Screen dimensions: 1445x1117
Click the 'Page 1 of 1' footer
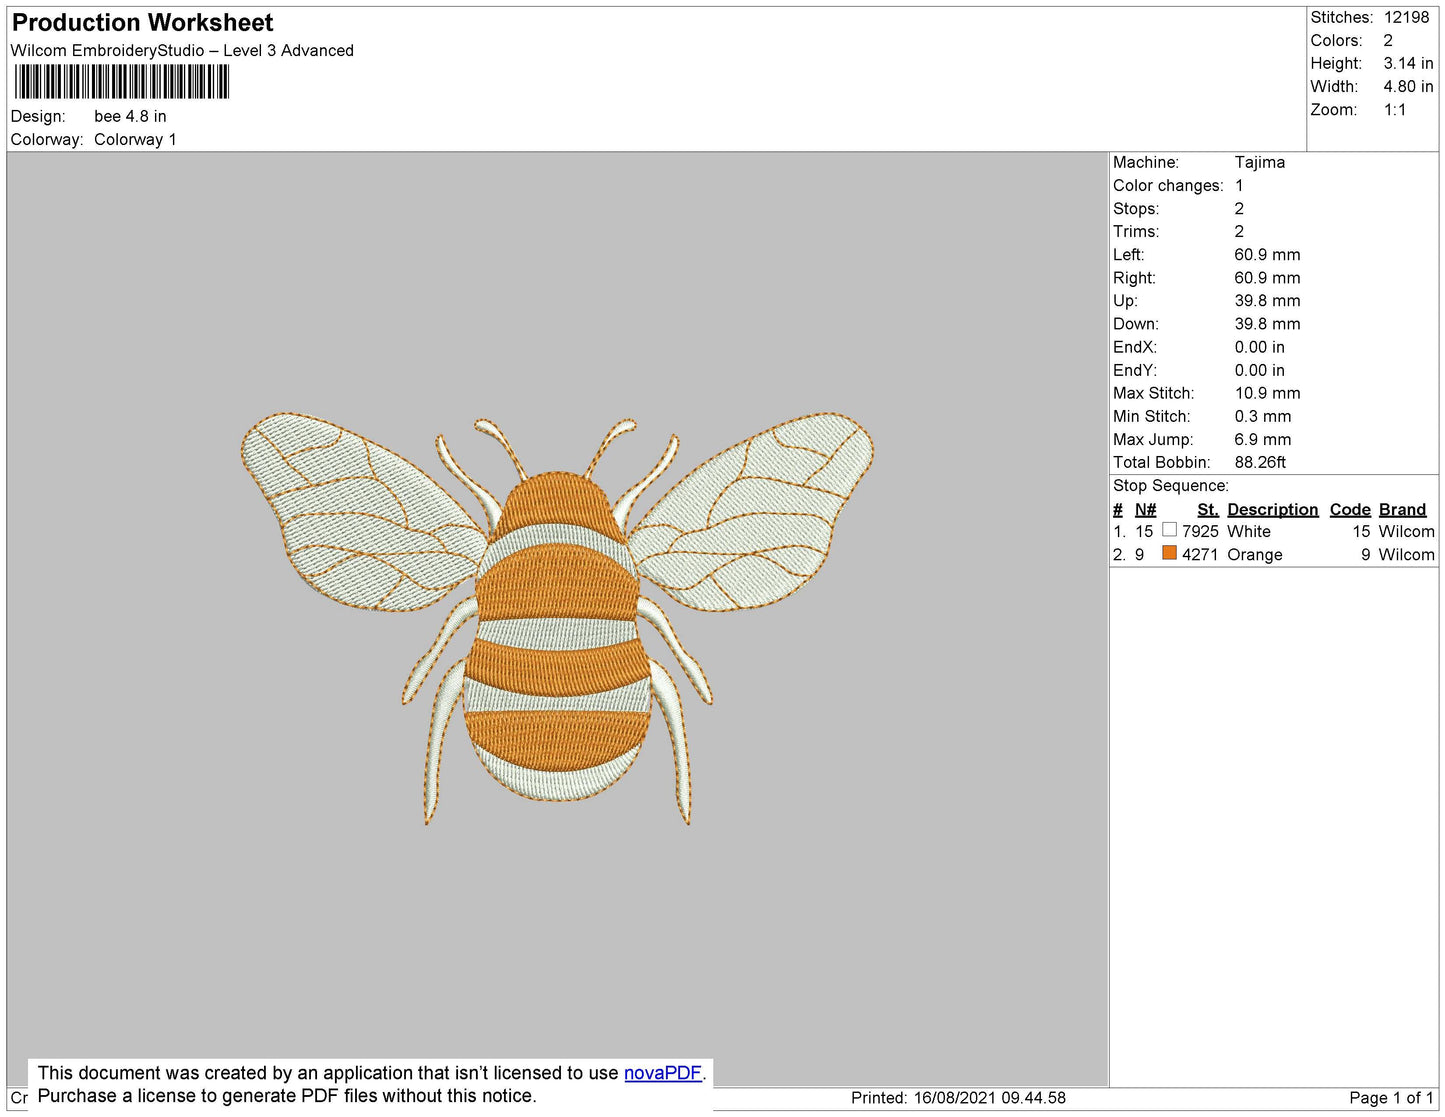pos(1391,1097)
